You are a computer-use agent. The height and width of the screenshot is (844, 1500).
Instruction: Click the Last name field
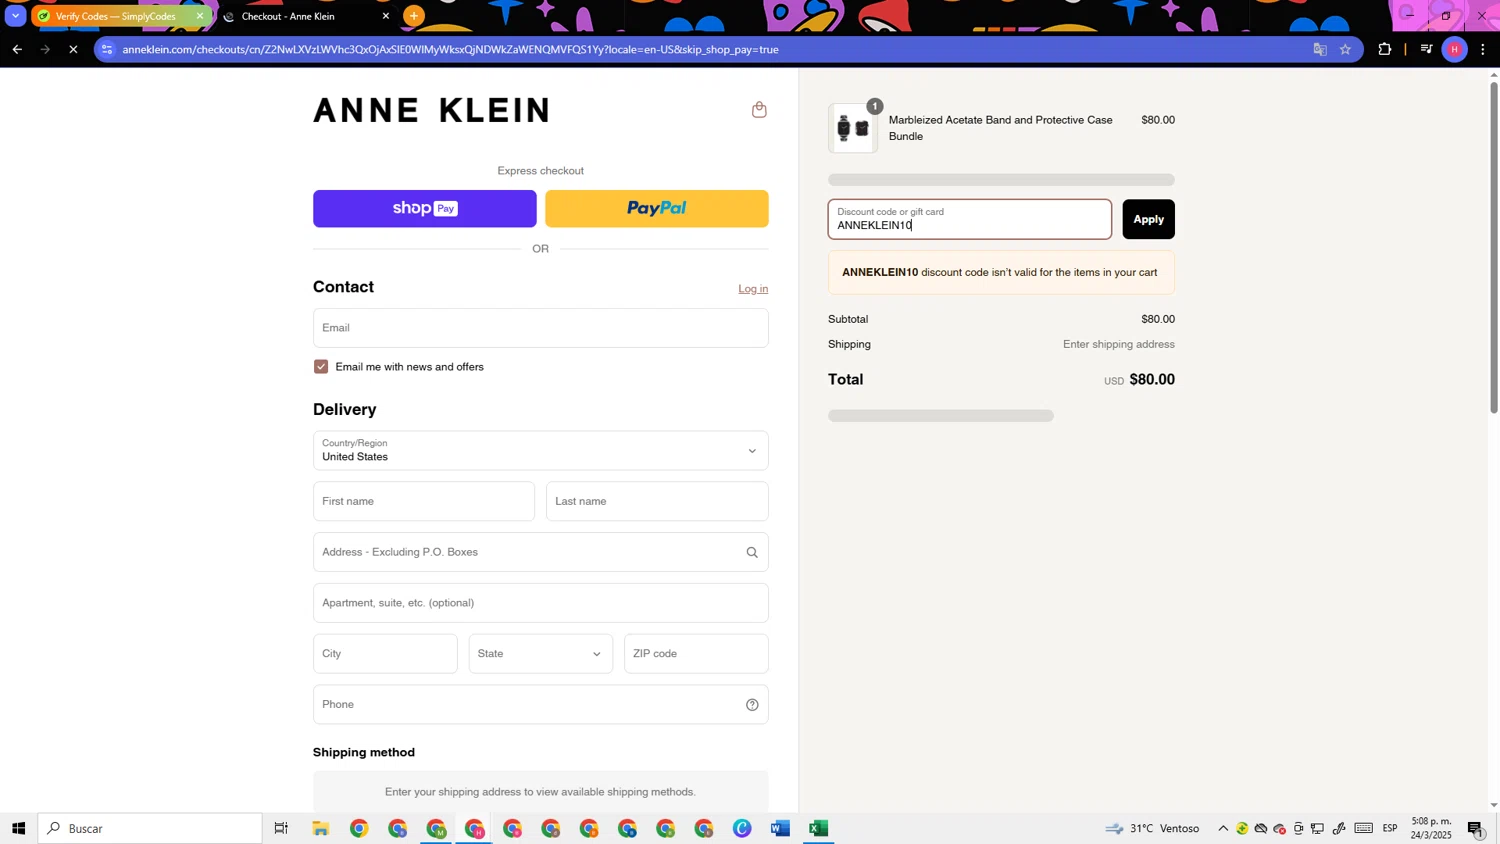657,501
